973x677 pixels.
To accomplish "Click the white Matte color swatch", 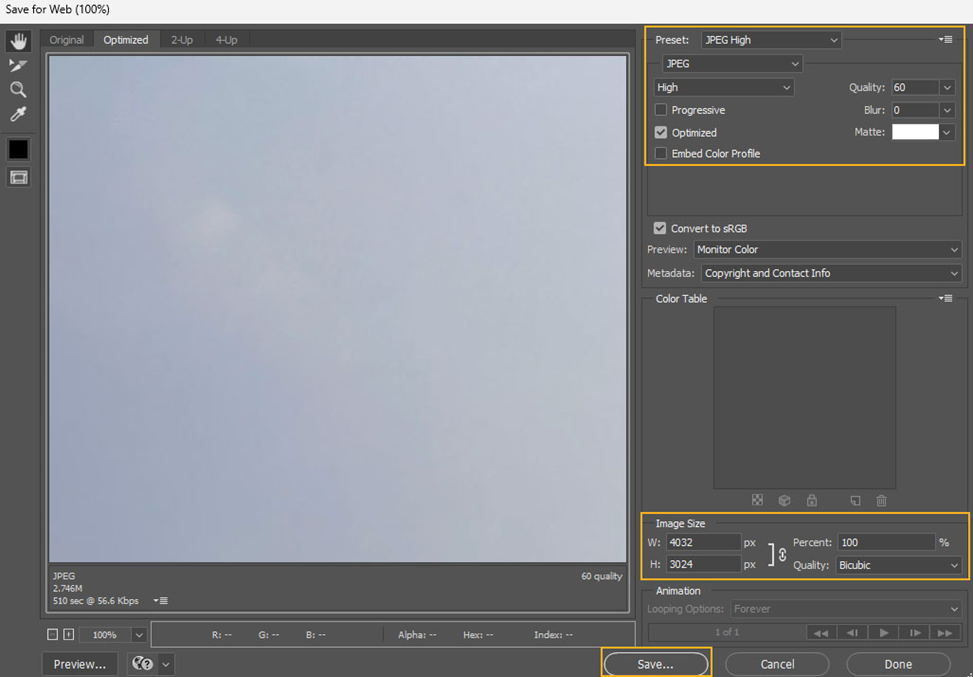I will tap(915, 132).
